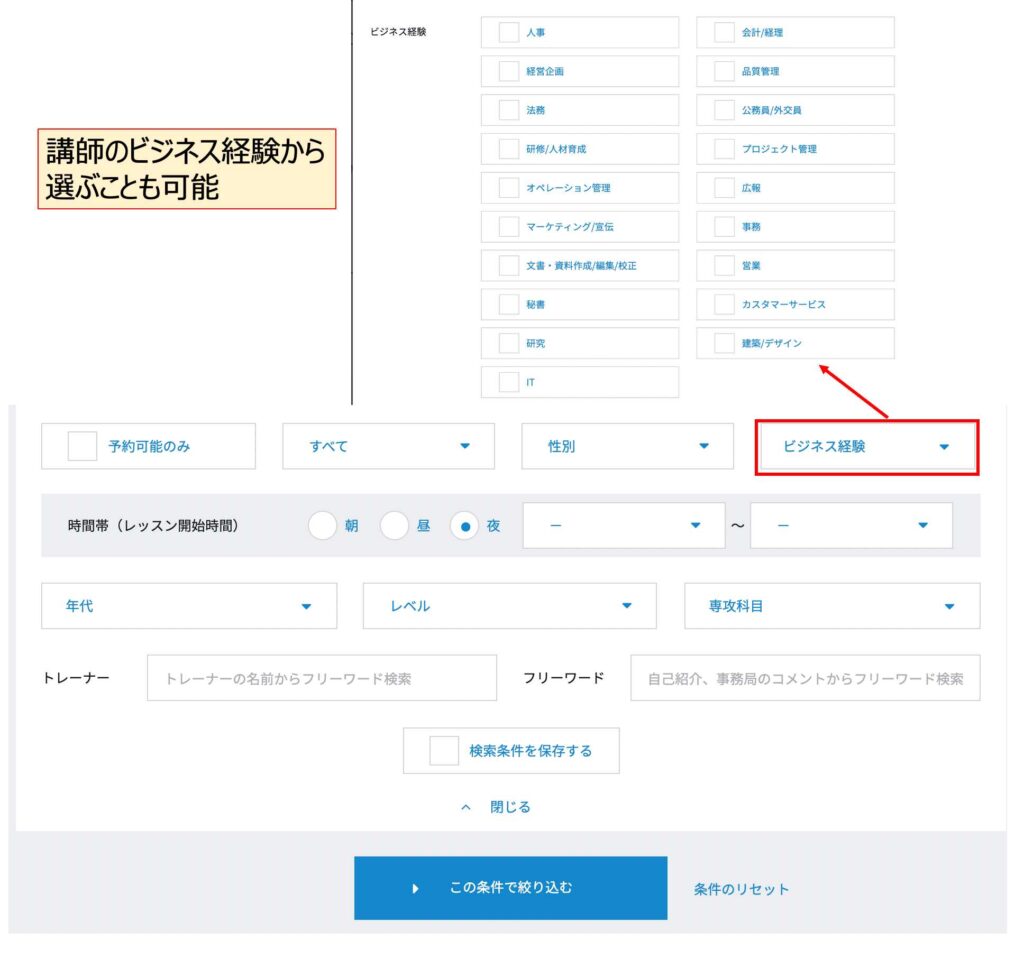Screen dimensions: 1024x959
Task: Expand the レベル dropdown
Action: (509, 606)
